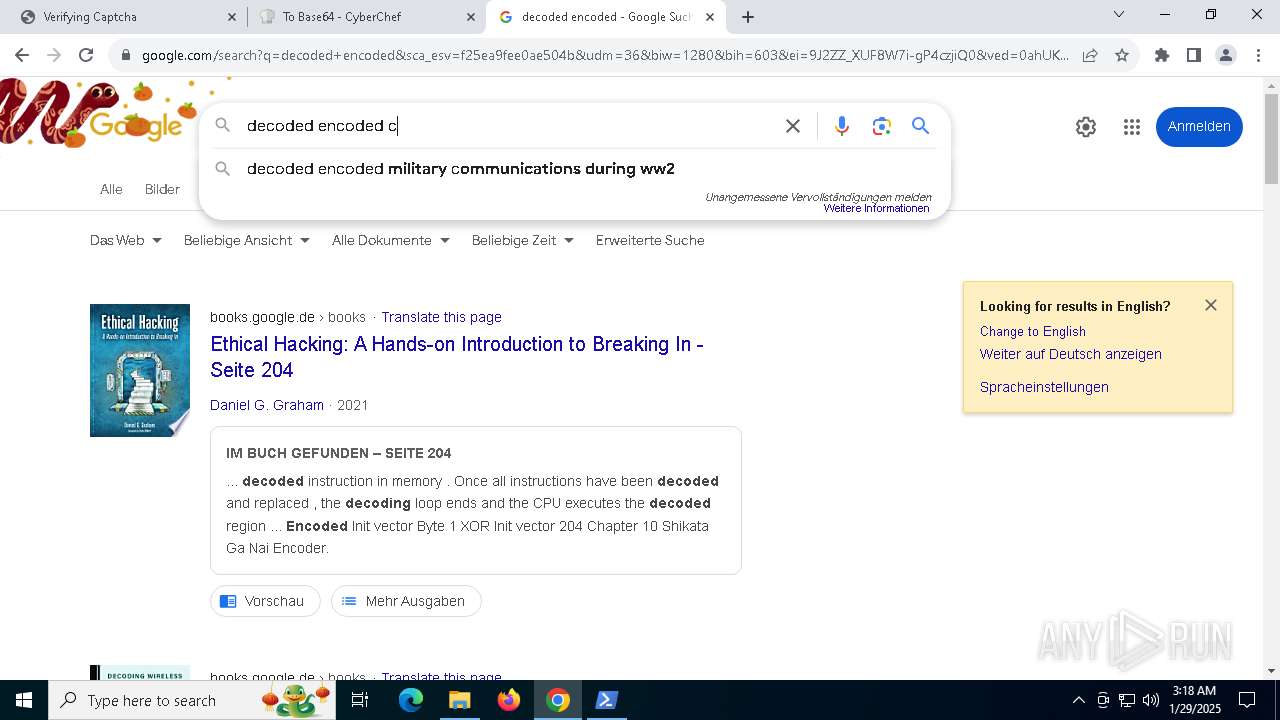
Task: Start voice search with microphone icon
Action: coord(842,126)
